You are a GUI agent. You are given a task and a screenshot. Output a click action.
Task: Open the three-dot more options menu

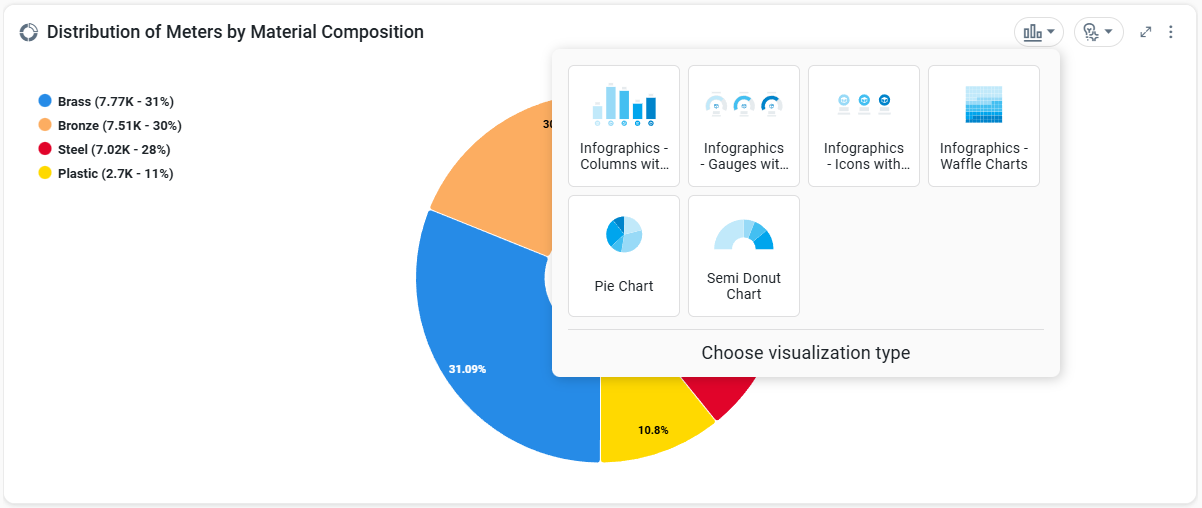pos(1171,32)
